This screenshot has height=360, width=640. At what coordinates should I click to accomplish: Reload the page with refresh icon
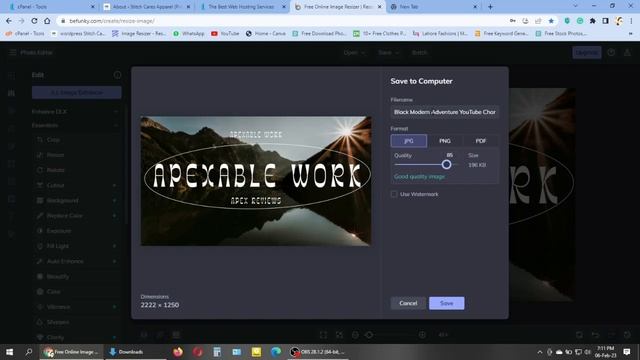pyautogui.click(x=34, y=21)
